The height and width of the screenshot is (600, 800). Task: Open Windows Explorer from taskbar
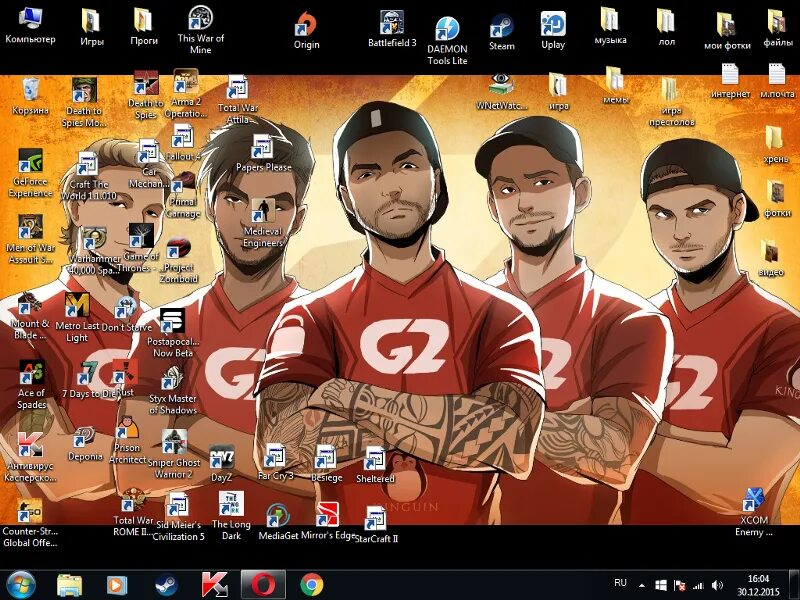[x=70, y=586]
